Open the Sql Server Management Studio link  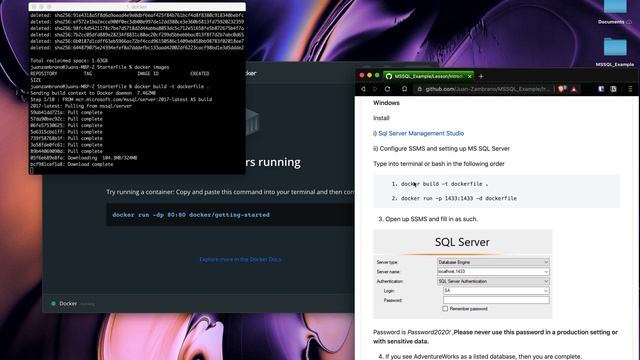[x=421, y=133]
